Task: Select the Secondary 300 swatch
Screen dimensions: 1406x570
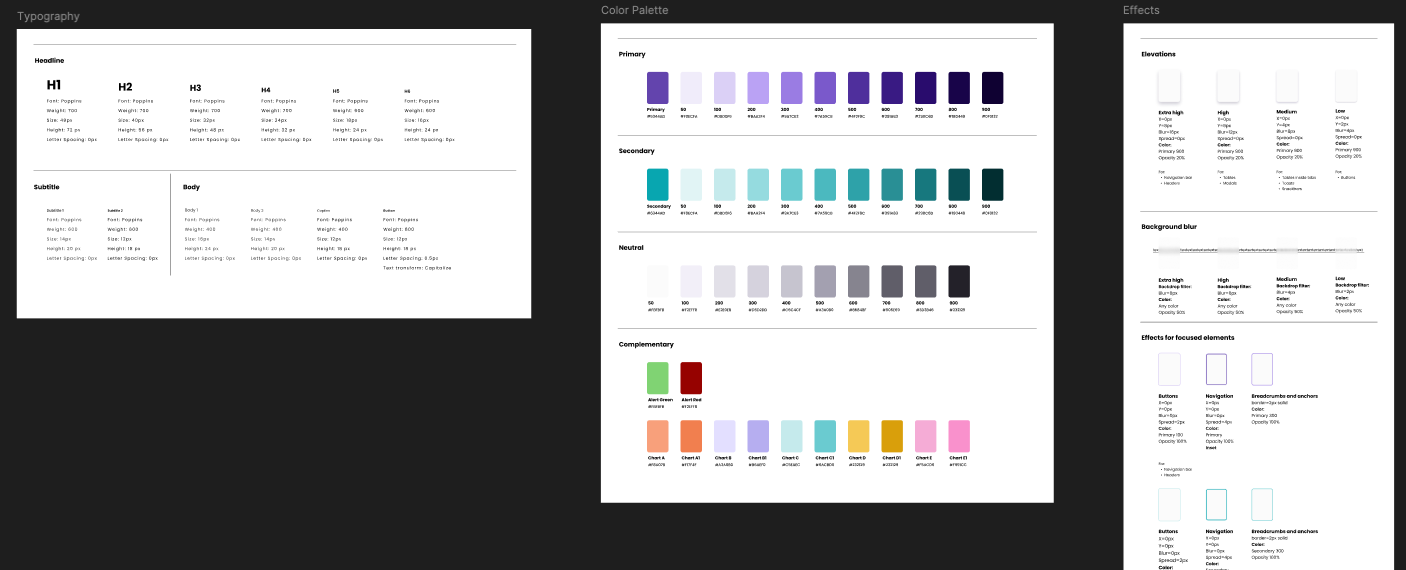Action: tap(792, 185)
